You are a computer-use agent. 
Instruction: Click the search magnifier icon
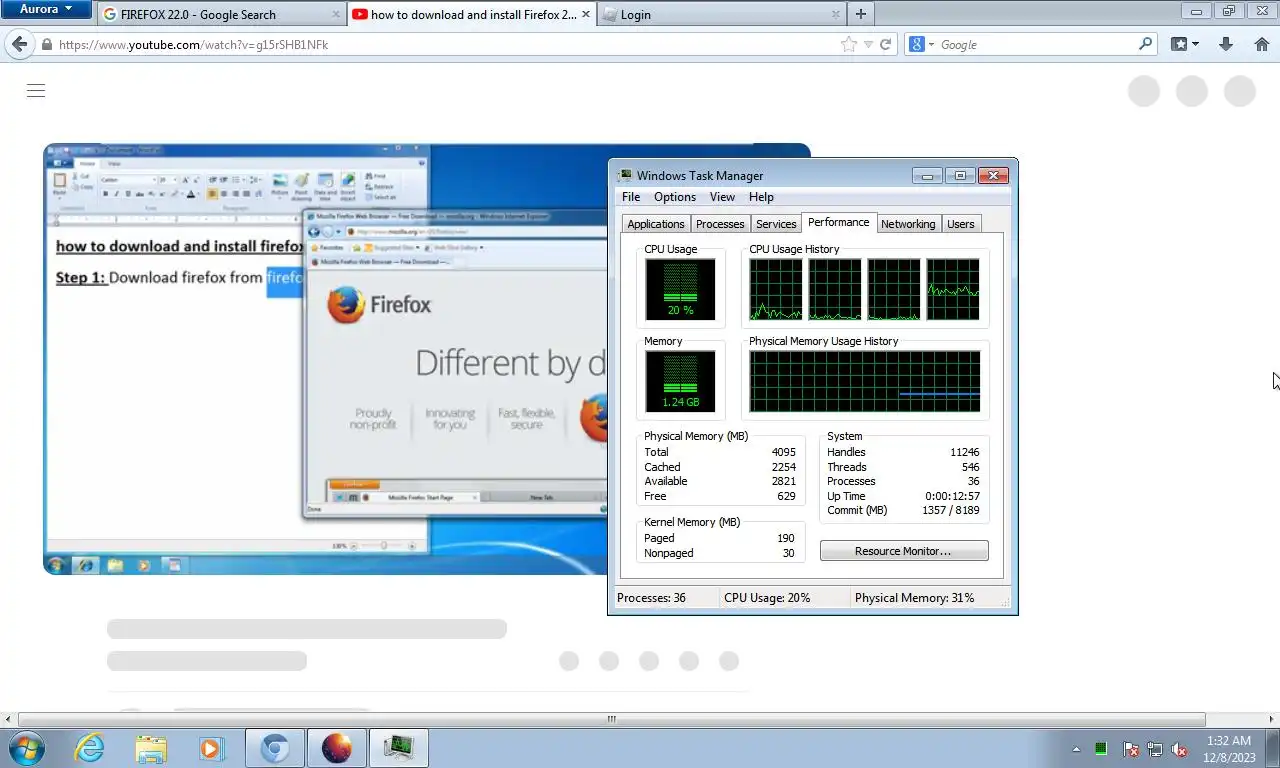(1146, 45)
